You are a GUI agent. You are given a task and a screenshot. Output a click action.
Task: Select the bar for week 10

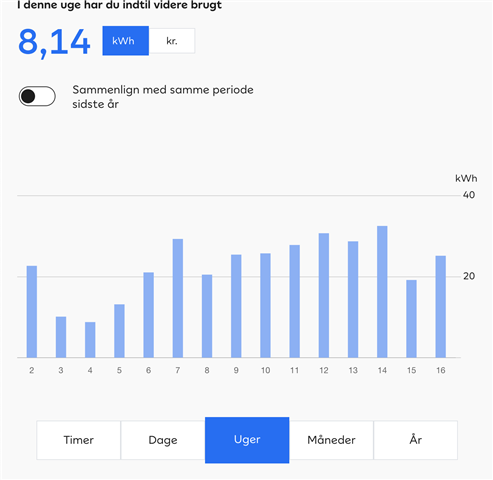(x=265, y=305)
